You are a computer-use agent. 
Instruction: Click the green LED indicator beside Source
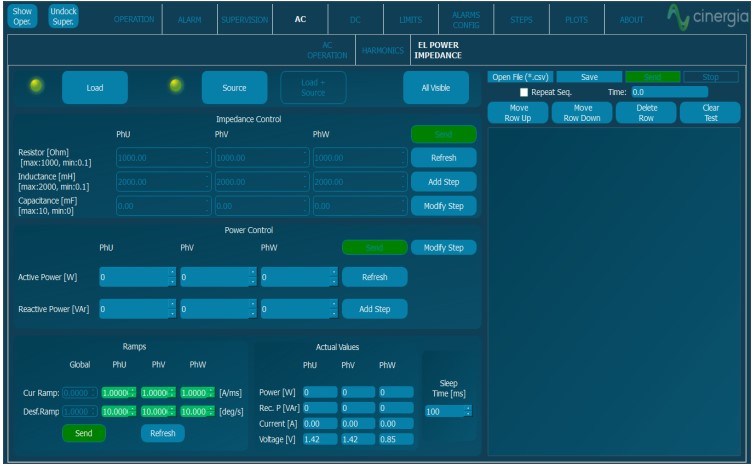pyautogui.click(x=174, y=87)
